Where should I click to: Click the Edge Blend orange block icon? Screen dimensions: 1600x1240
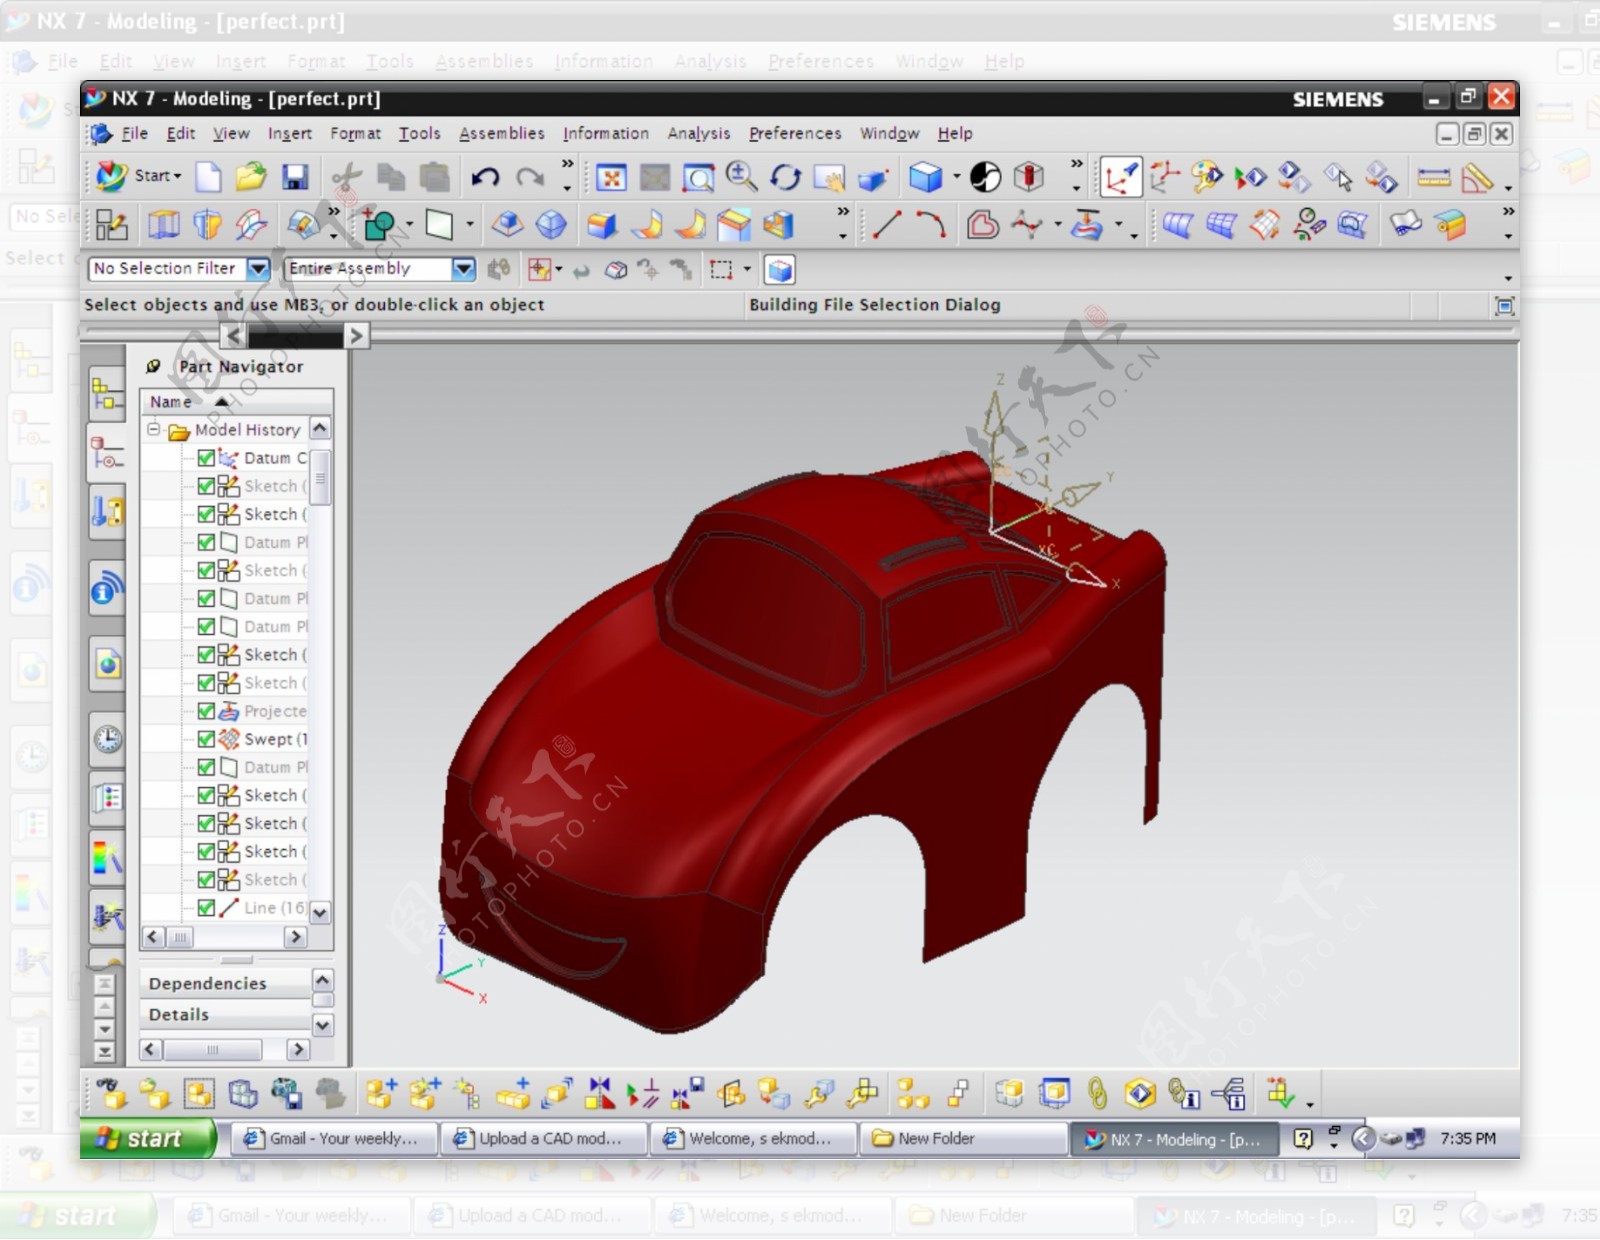(x=601, y=225)
